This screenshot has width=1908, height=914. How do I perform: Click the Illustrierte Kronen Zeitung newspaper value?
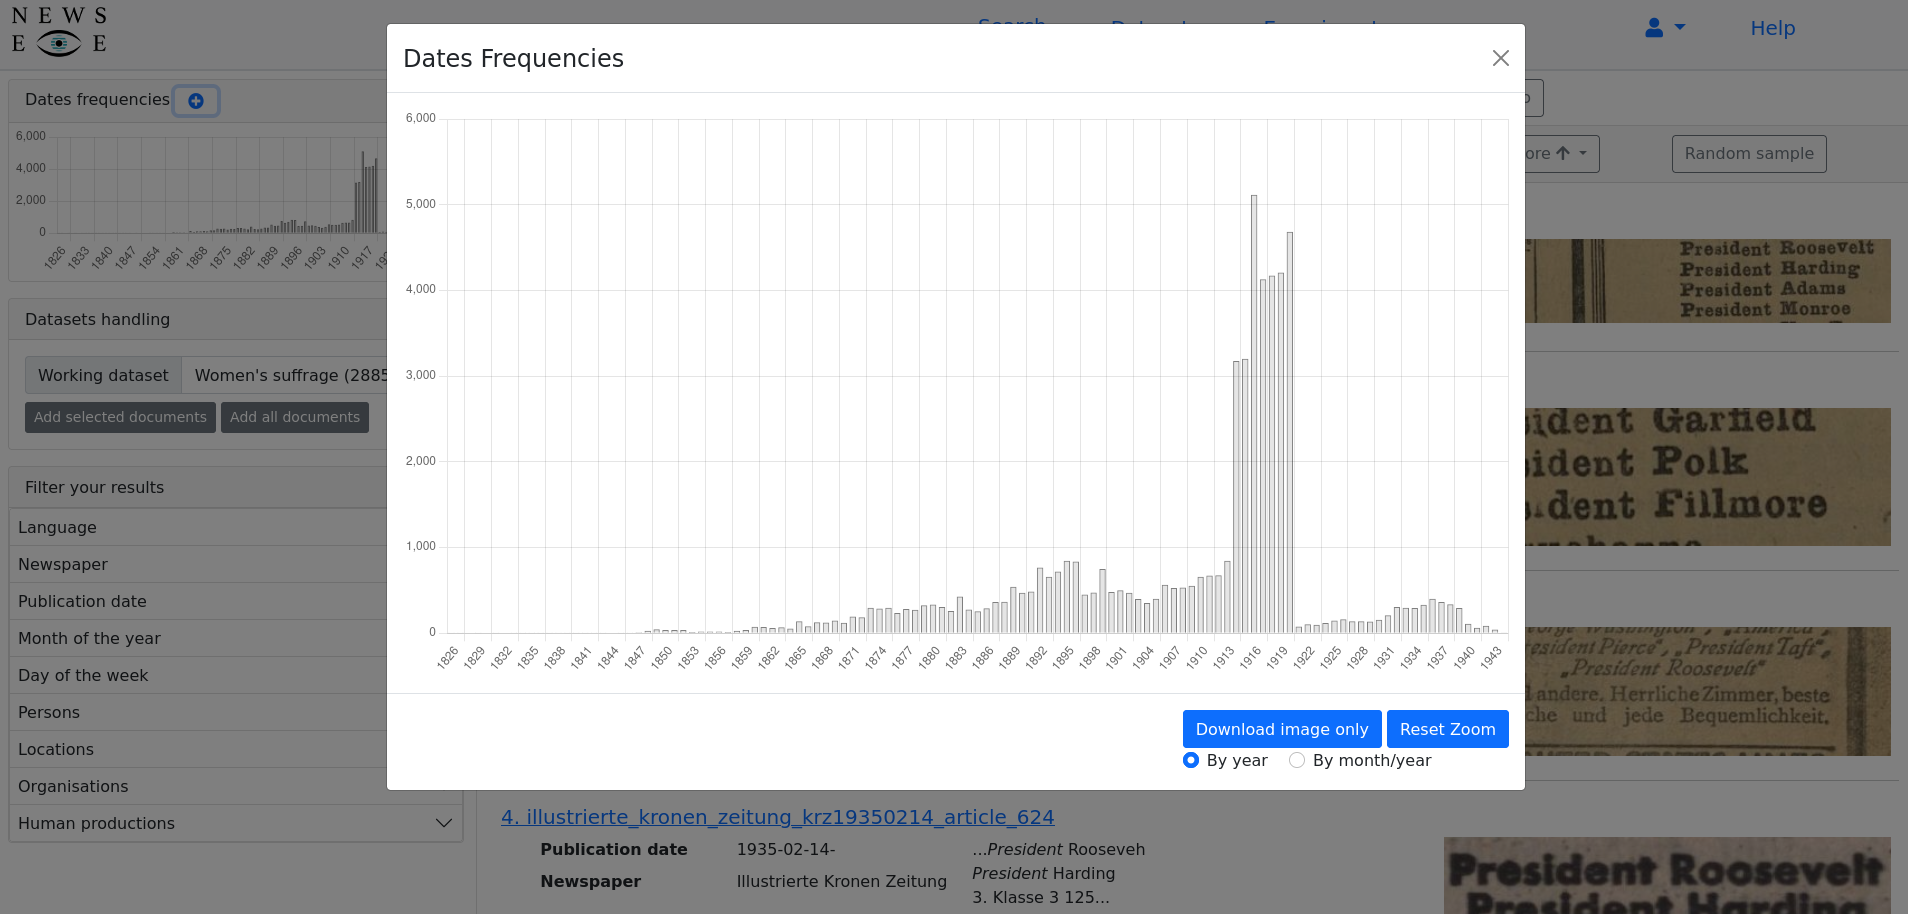point(841,881)
